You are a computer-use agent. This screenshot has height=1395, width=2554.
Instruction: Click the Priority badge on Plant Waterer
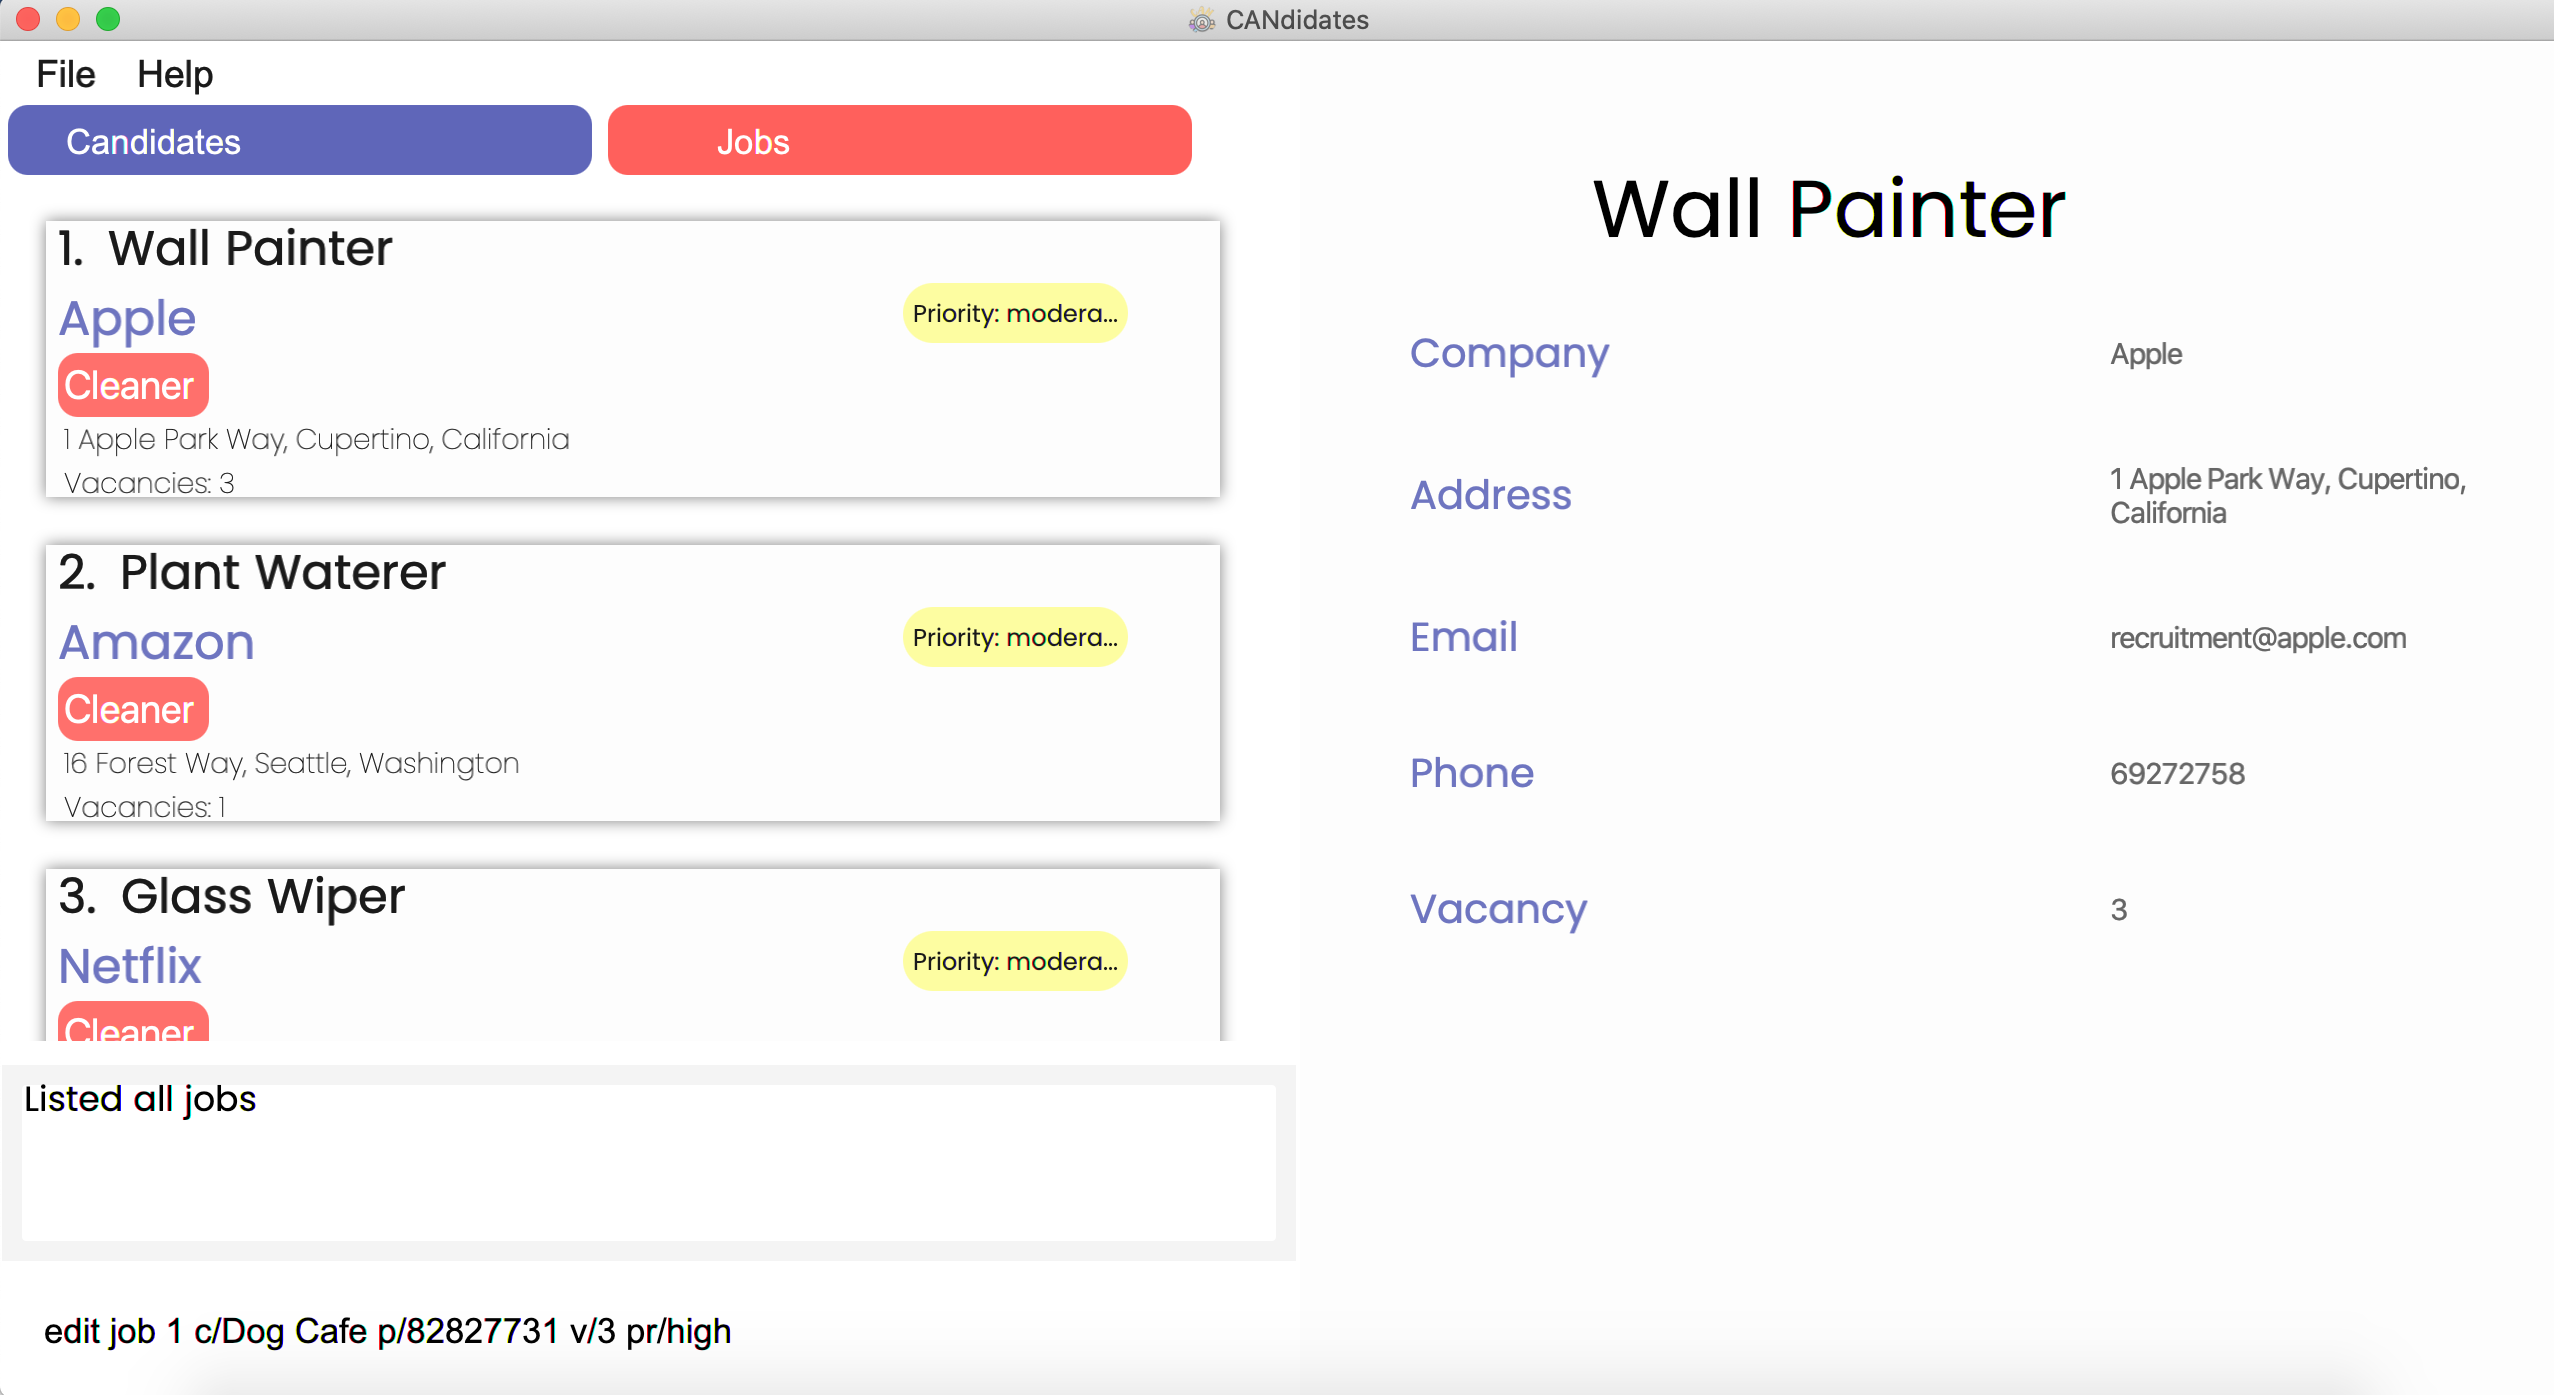(x=1013, y=636)
